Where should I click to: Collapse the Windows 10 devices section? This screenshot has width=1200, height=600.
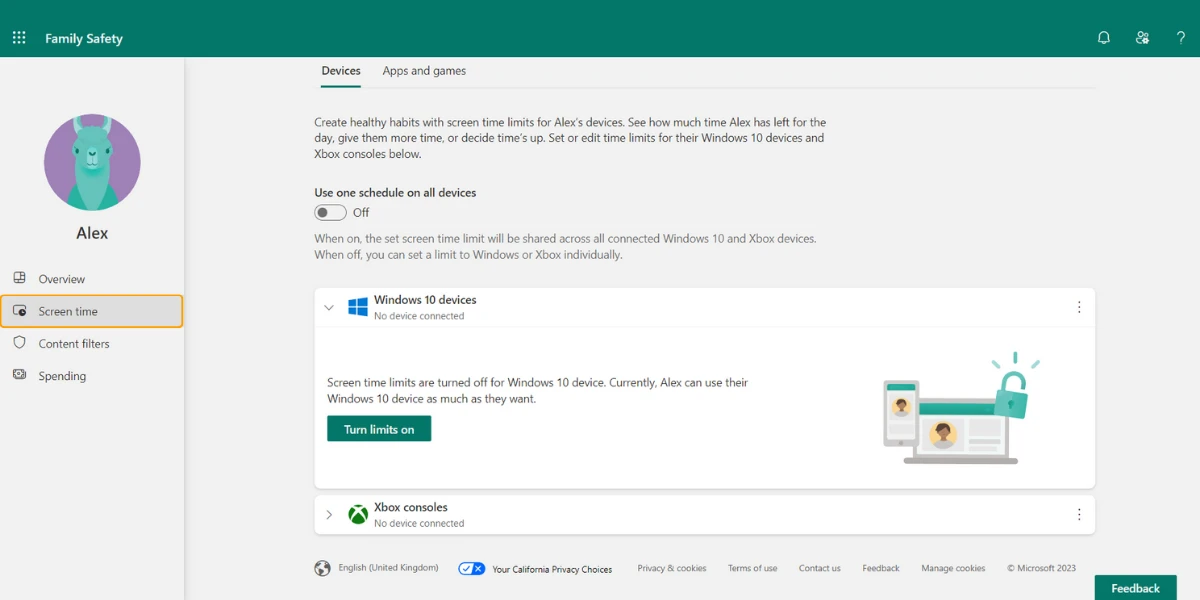pos(329,308)
